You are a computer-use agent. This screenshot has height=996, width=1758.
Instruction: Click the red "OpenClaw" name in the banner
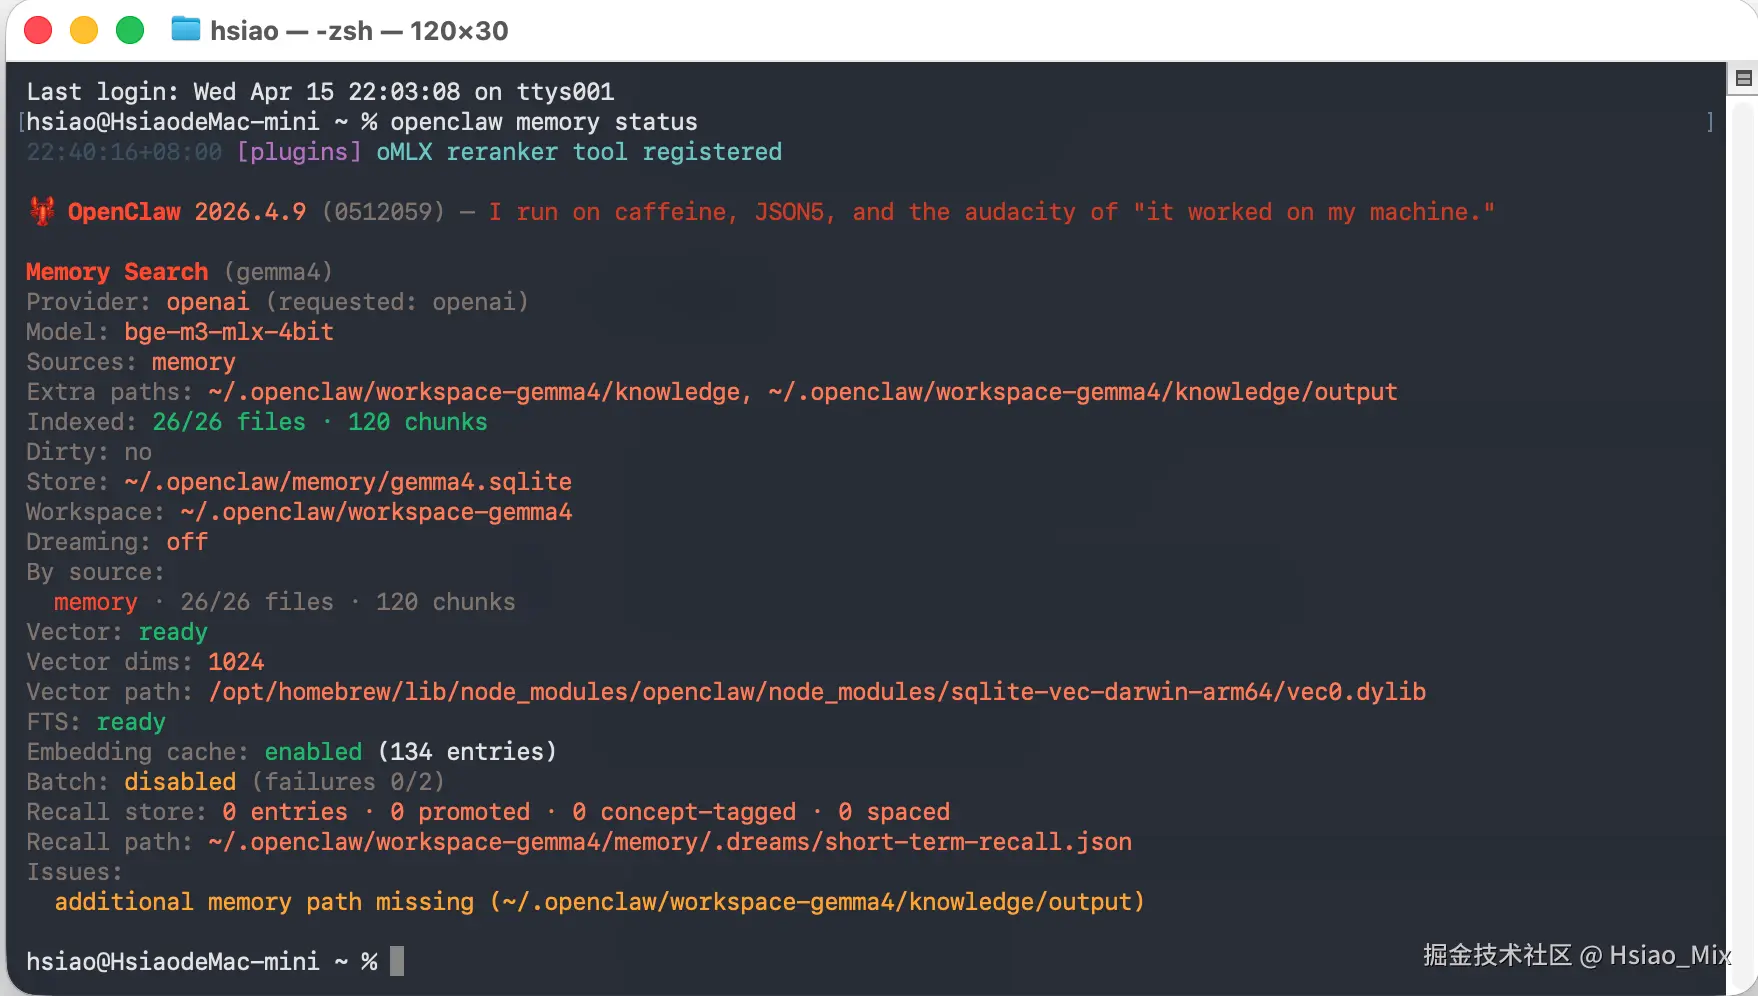click(124, 212)
